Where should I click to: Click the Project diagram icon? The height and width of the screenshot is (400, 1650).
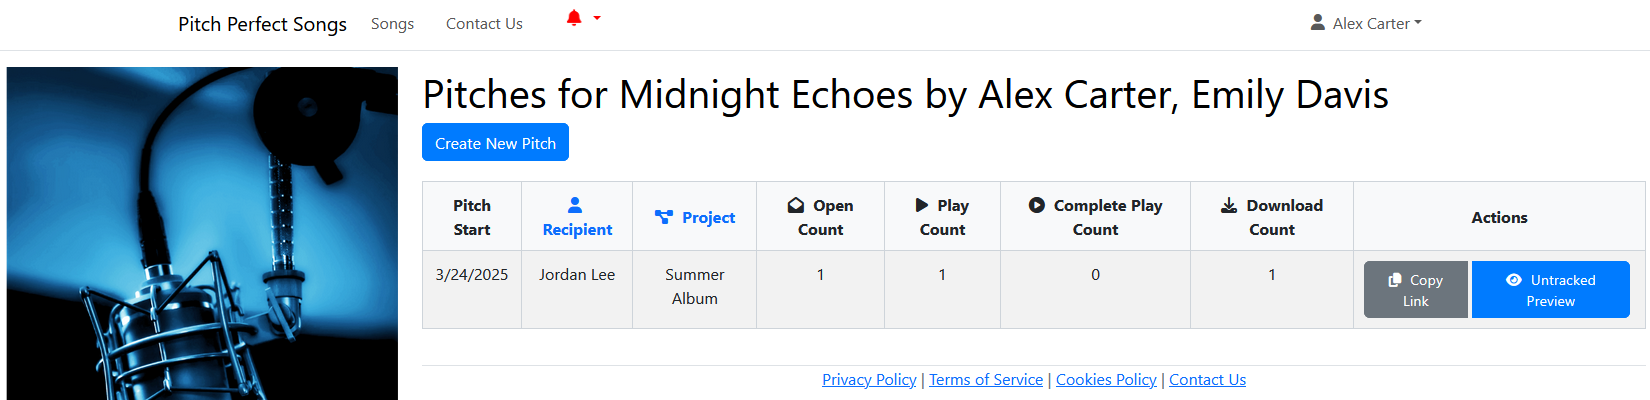[664, 217]
